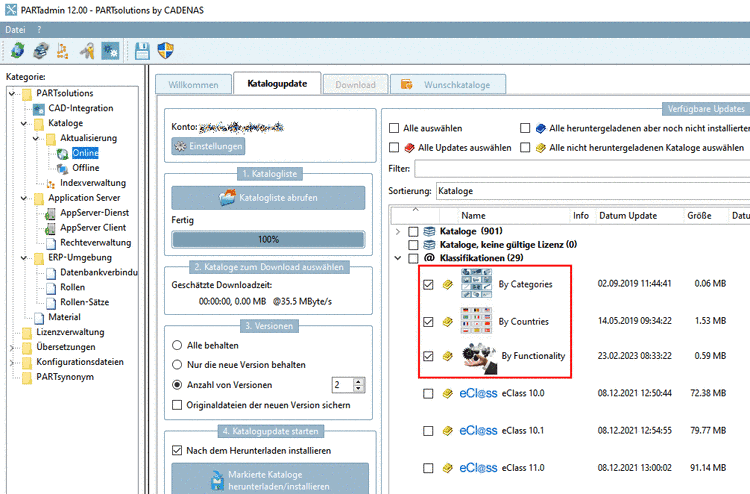
Task: Switch to the Wunschkataloge tab
Action: [448, 85]
